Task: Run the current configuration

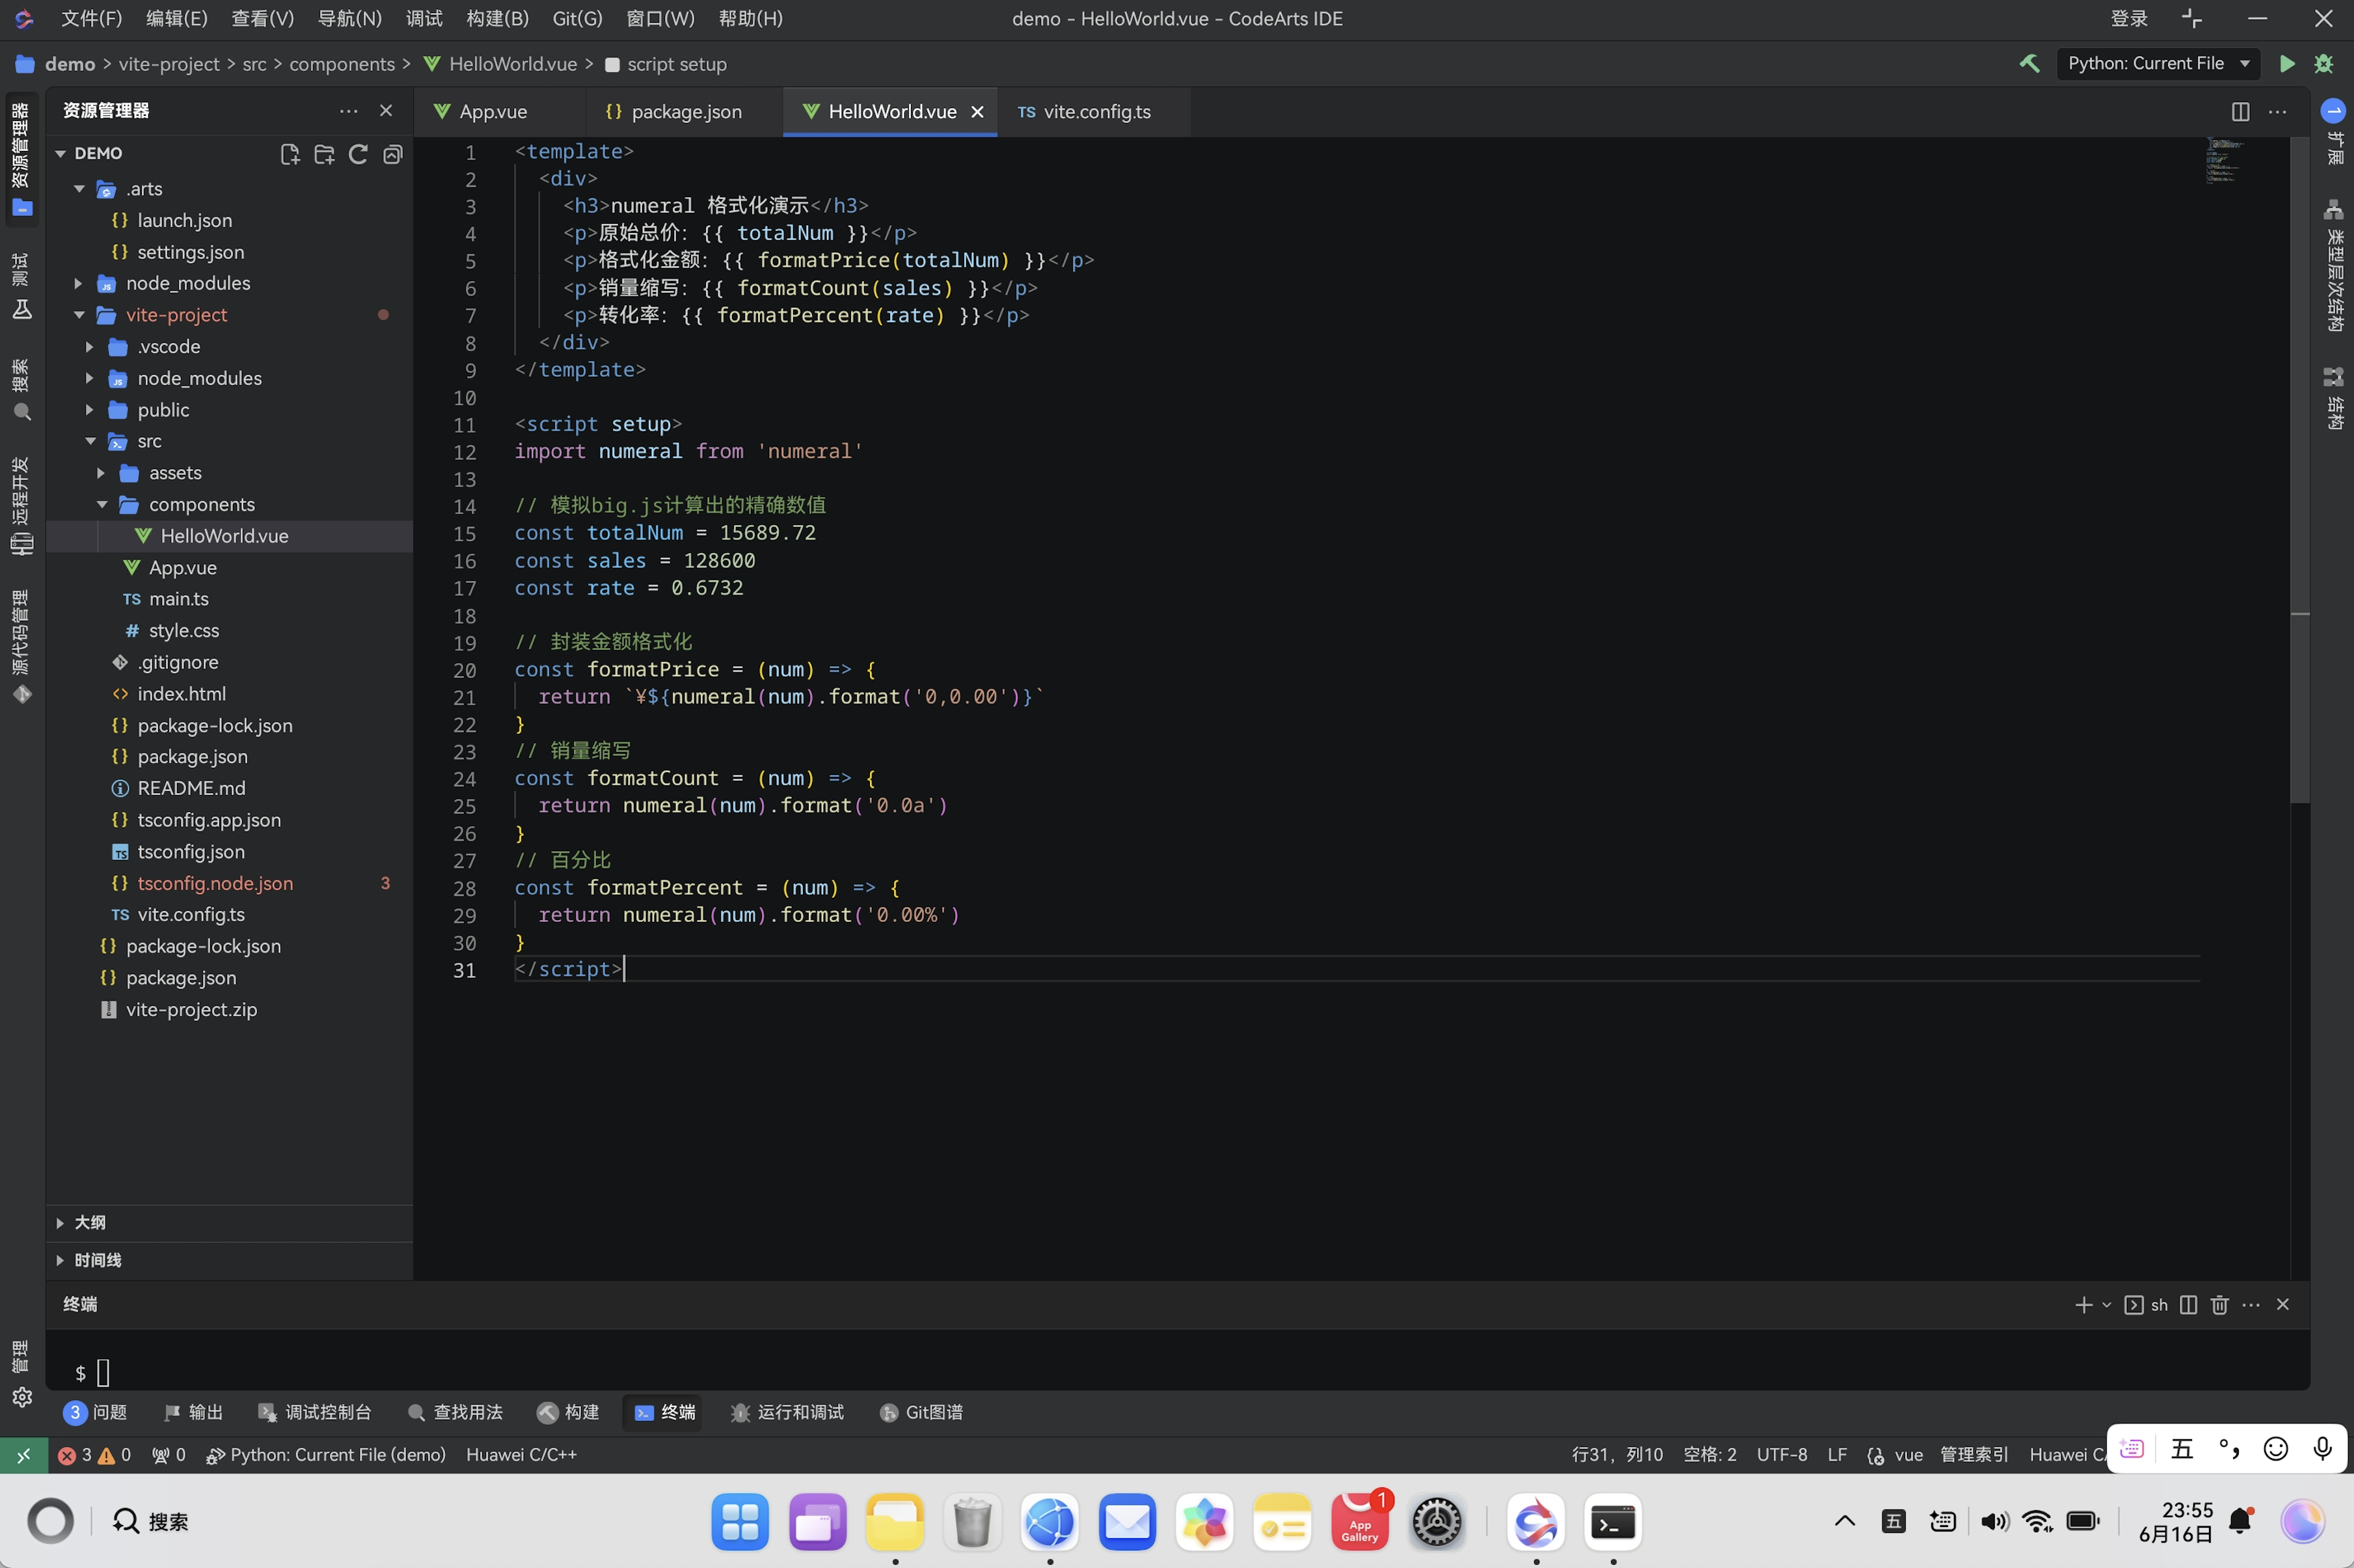Action: (2286, 64)
